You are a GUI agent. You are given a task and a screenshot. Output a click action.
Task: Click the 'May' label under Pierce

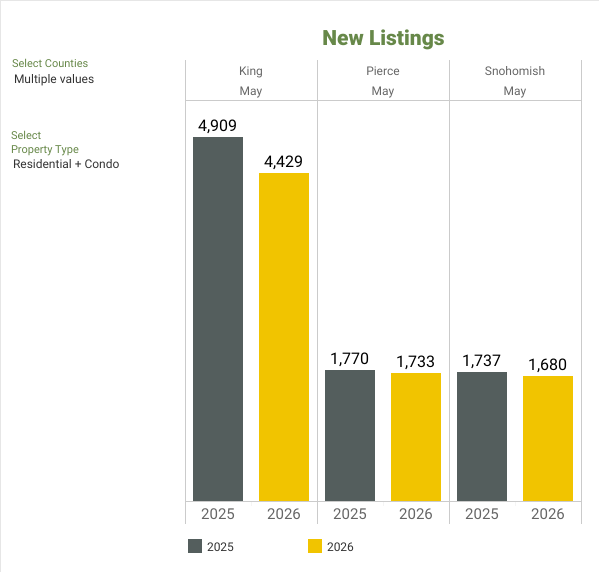(383, 91)
